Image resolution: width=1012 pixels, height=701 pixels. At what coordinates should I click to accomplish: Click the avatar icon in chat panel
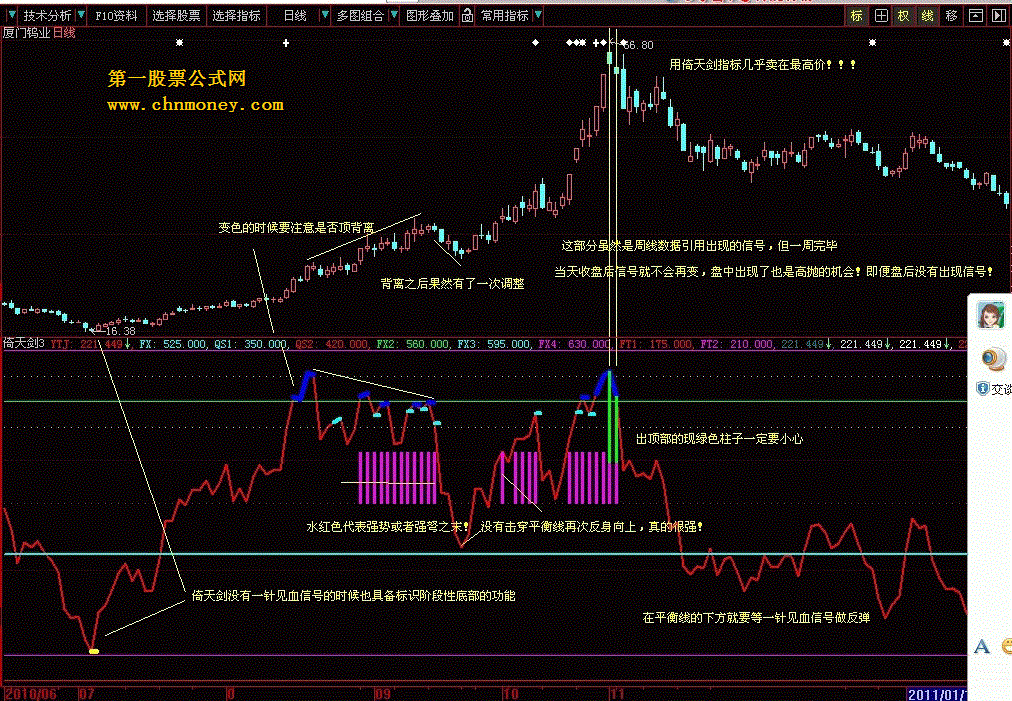tap(990, 316)
